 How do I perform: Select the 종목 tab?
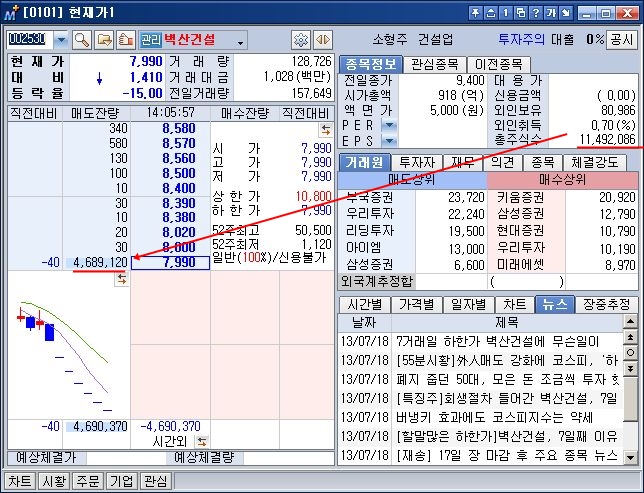click(x=543, y=162)
